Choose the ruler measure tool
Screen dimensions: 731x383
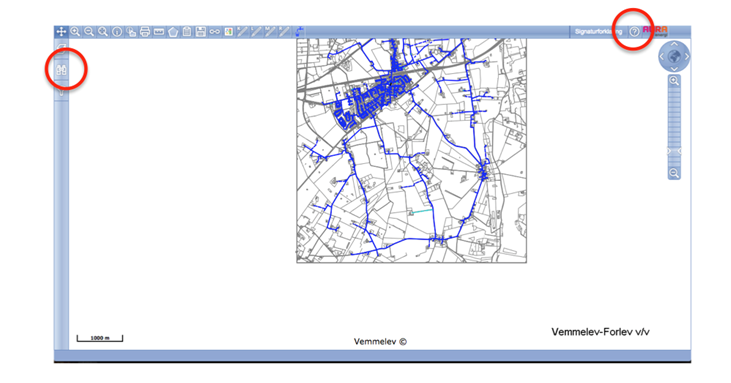coord(159,32)
